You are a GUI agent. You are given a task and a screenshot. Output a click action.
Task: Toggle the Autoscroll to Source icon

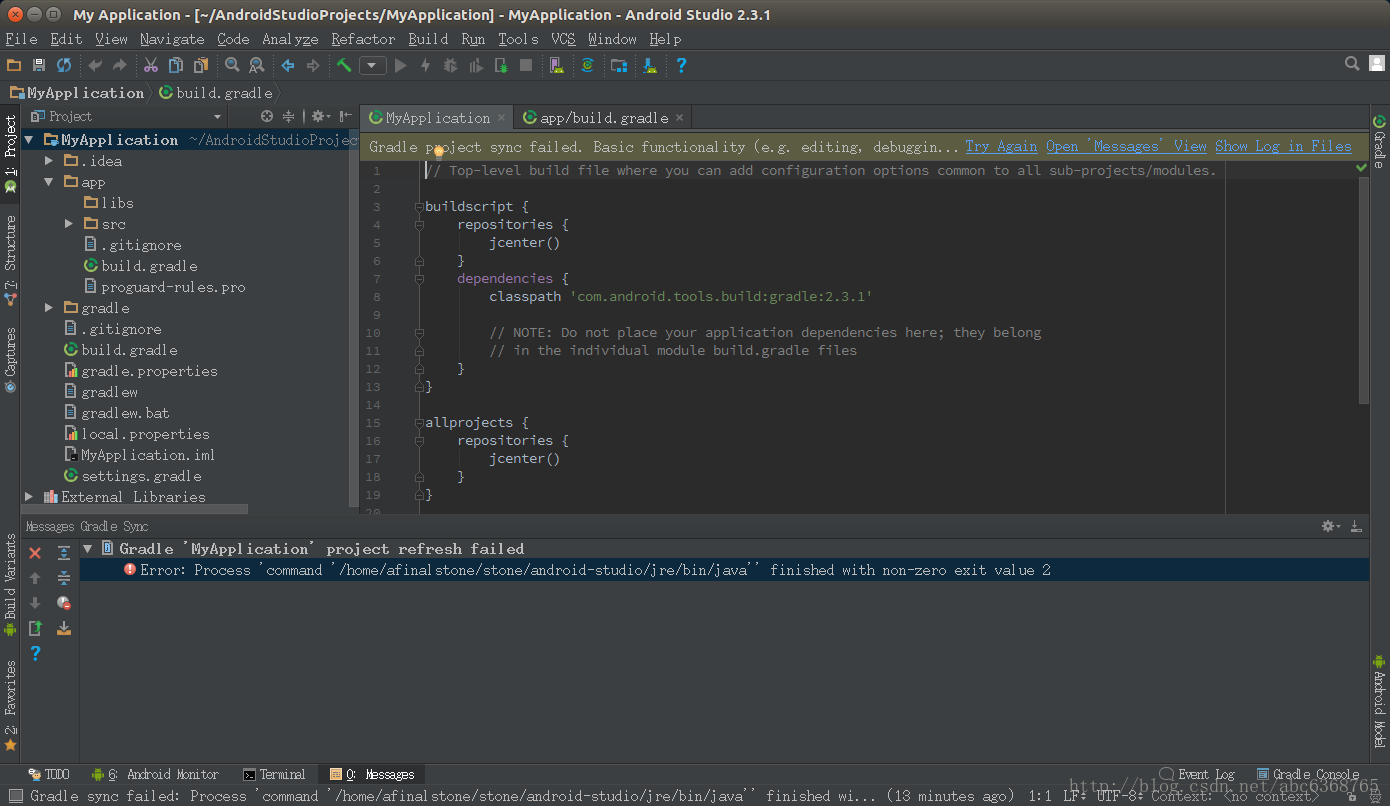click(64, 628)
